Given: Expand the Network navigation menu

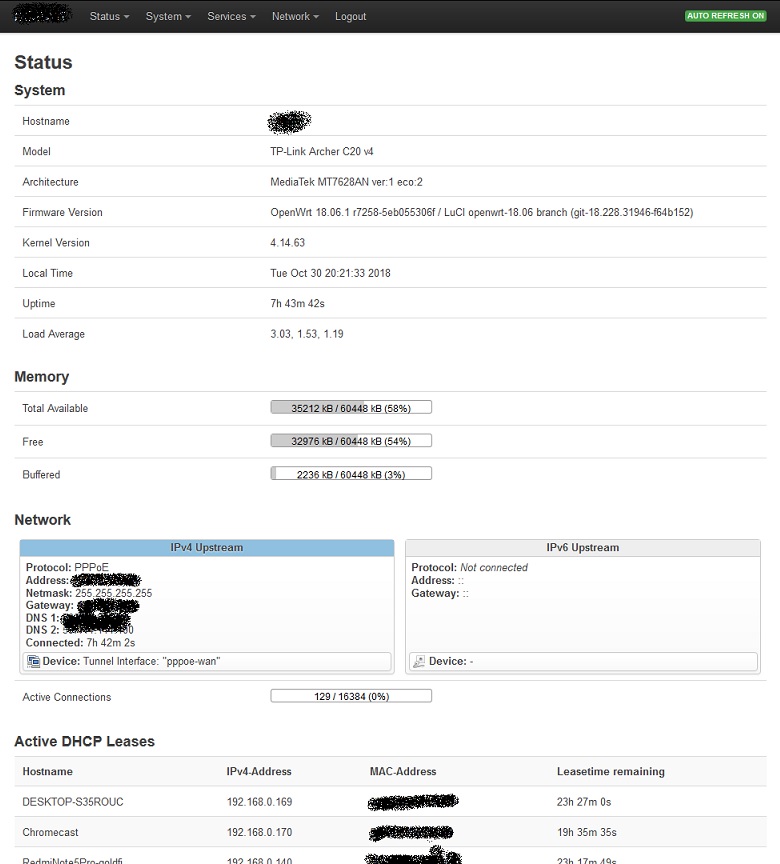Looking at the screenshot, I should (295, 17).
